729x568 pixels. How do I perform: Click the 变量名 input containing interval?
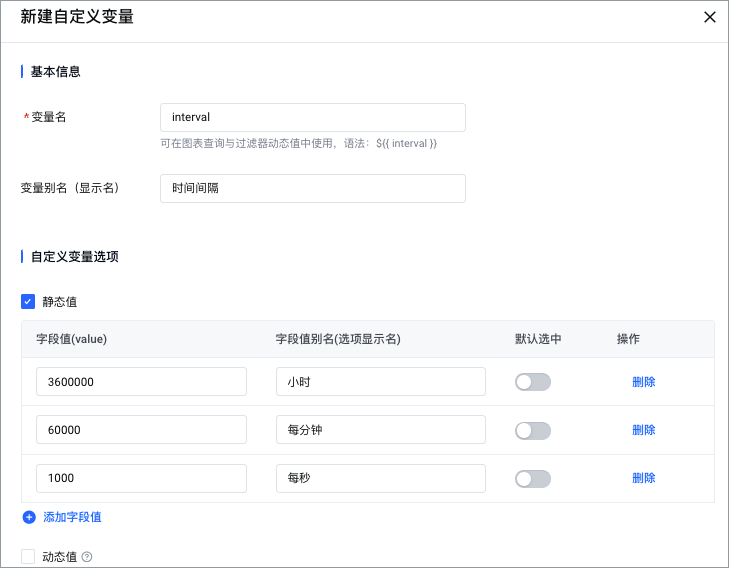coord(312,117)
